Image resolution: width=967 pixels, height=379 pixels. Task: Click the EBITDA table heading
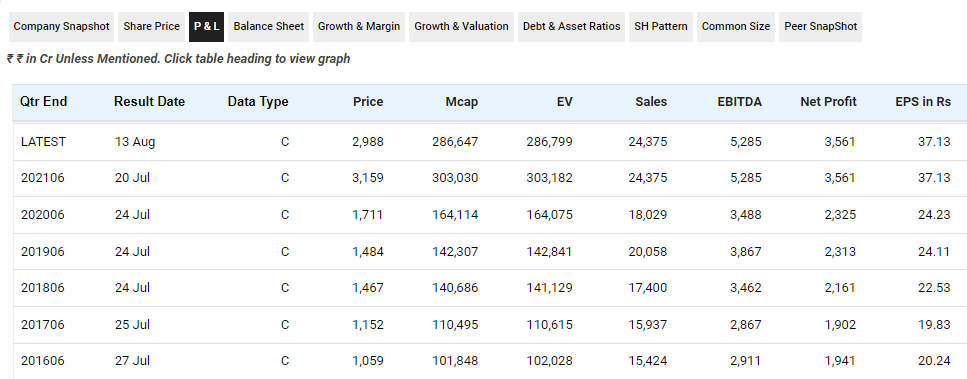(739, 102)
